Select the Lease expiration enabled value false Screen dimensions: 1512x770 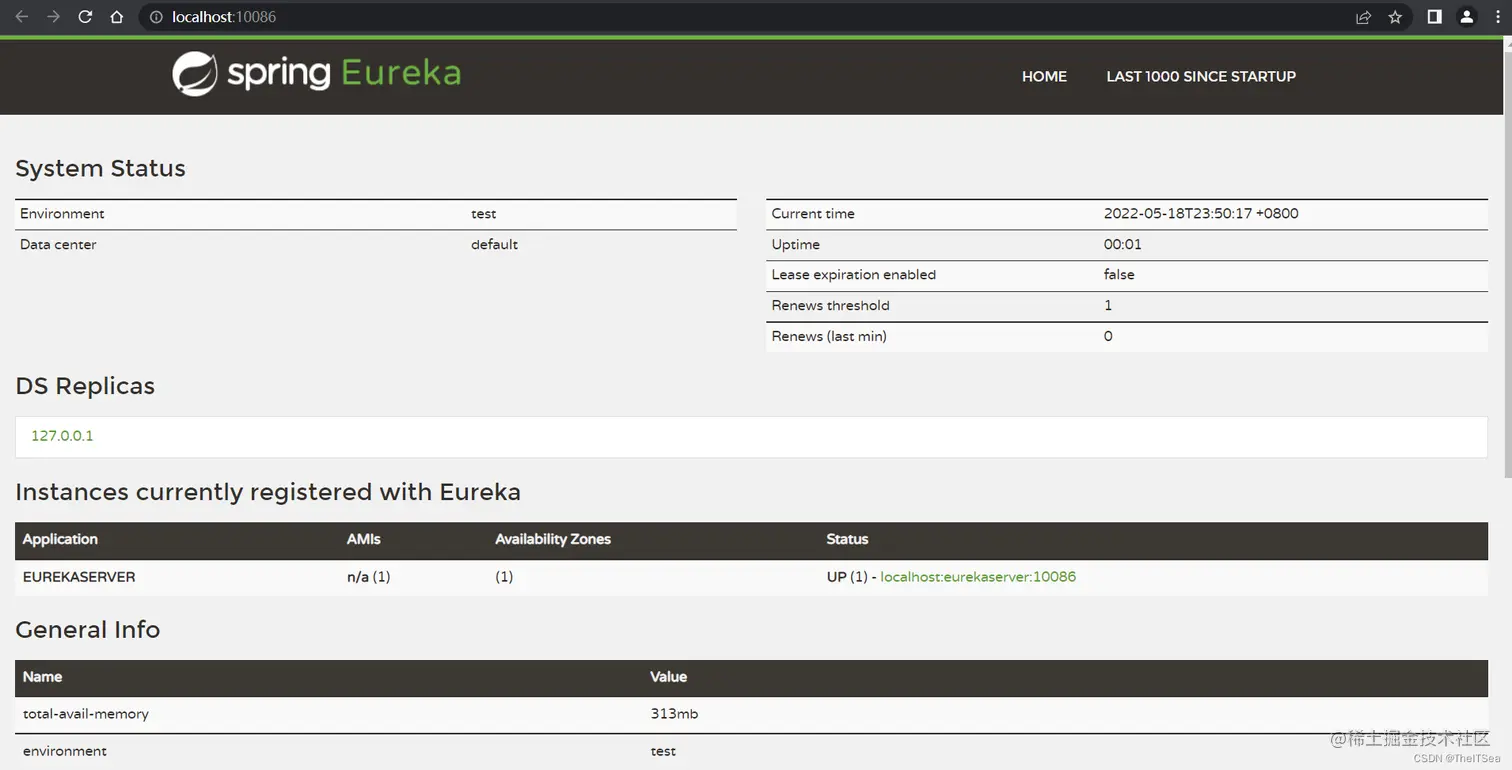tap(1119, 275)
